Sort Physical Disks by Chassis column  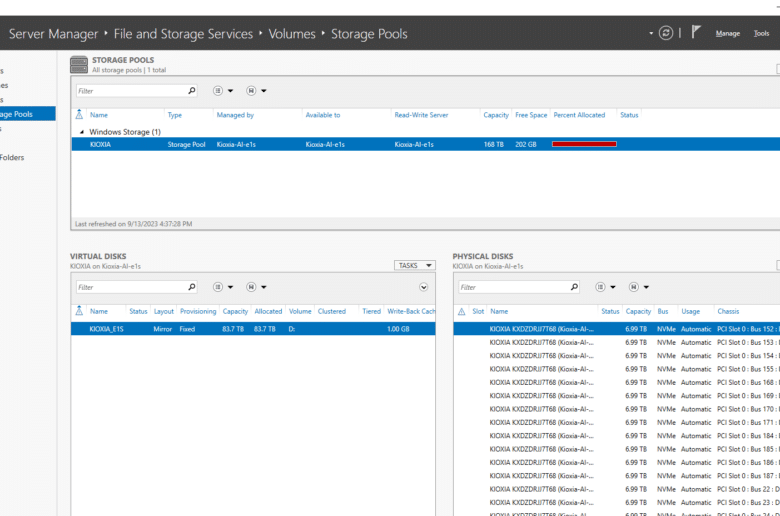tap(728, 311)
